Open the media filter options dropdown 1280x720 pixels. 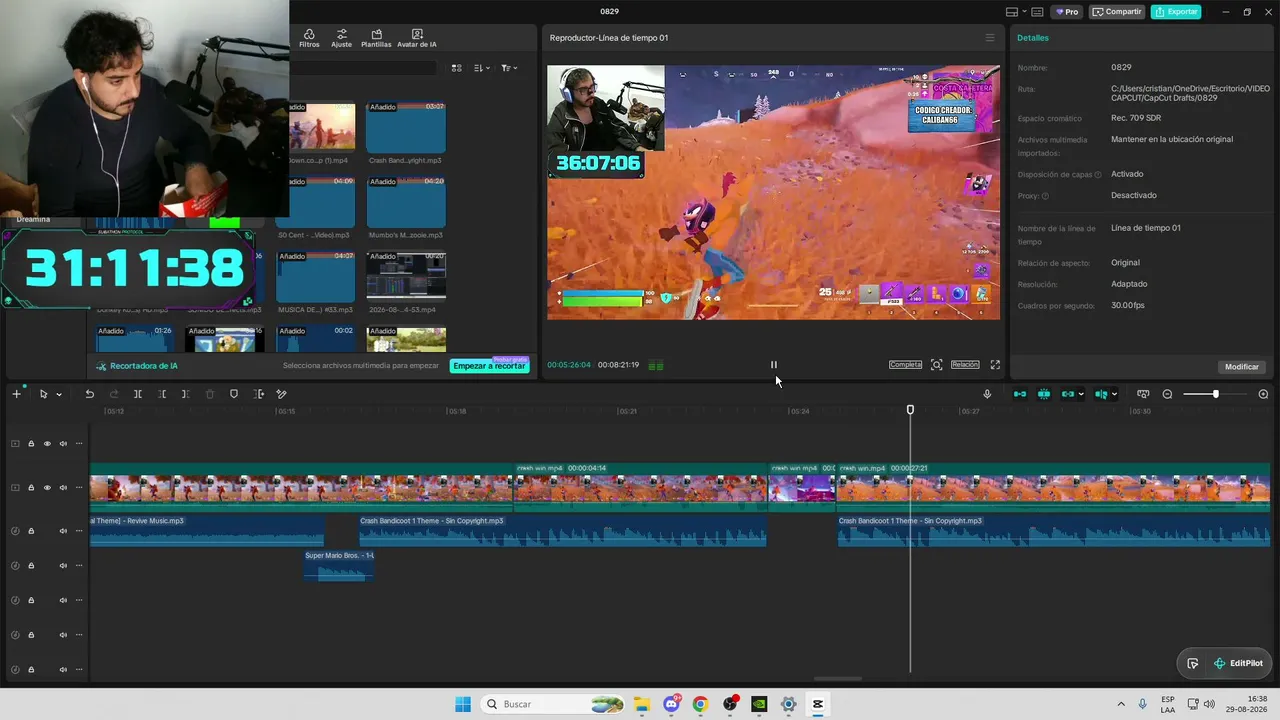(509, 68)
